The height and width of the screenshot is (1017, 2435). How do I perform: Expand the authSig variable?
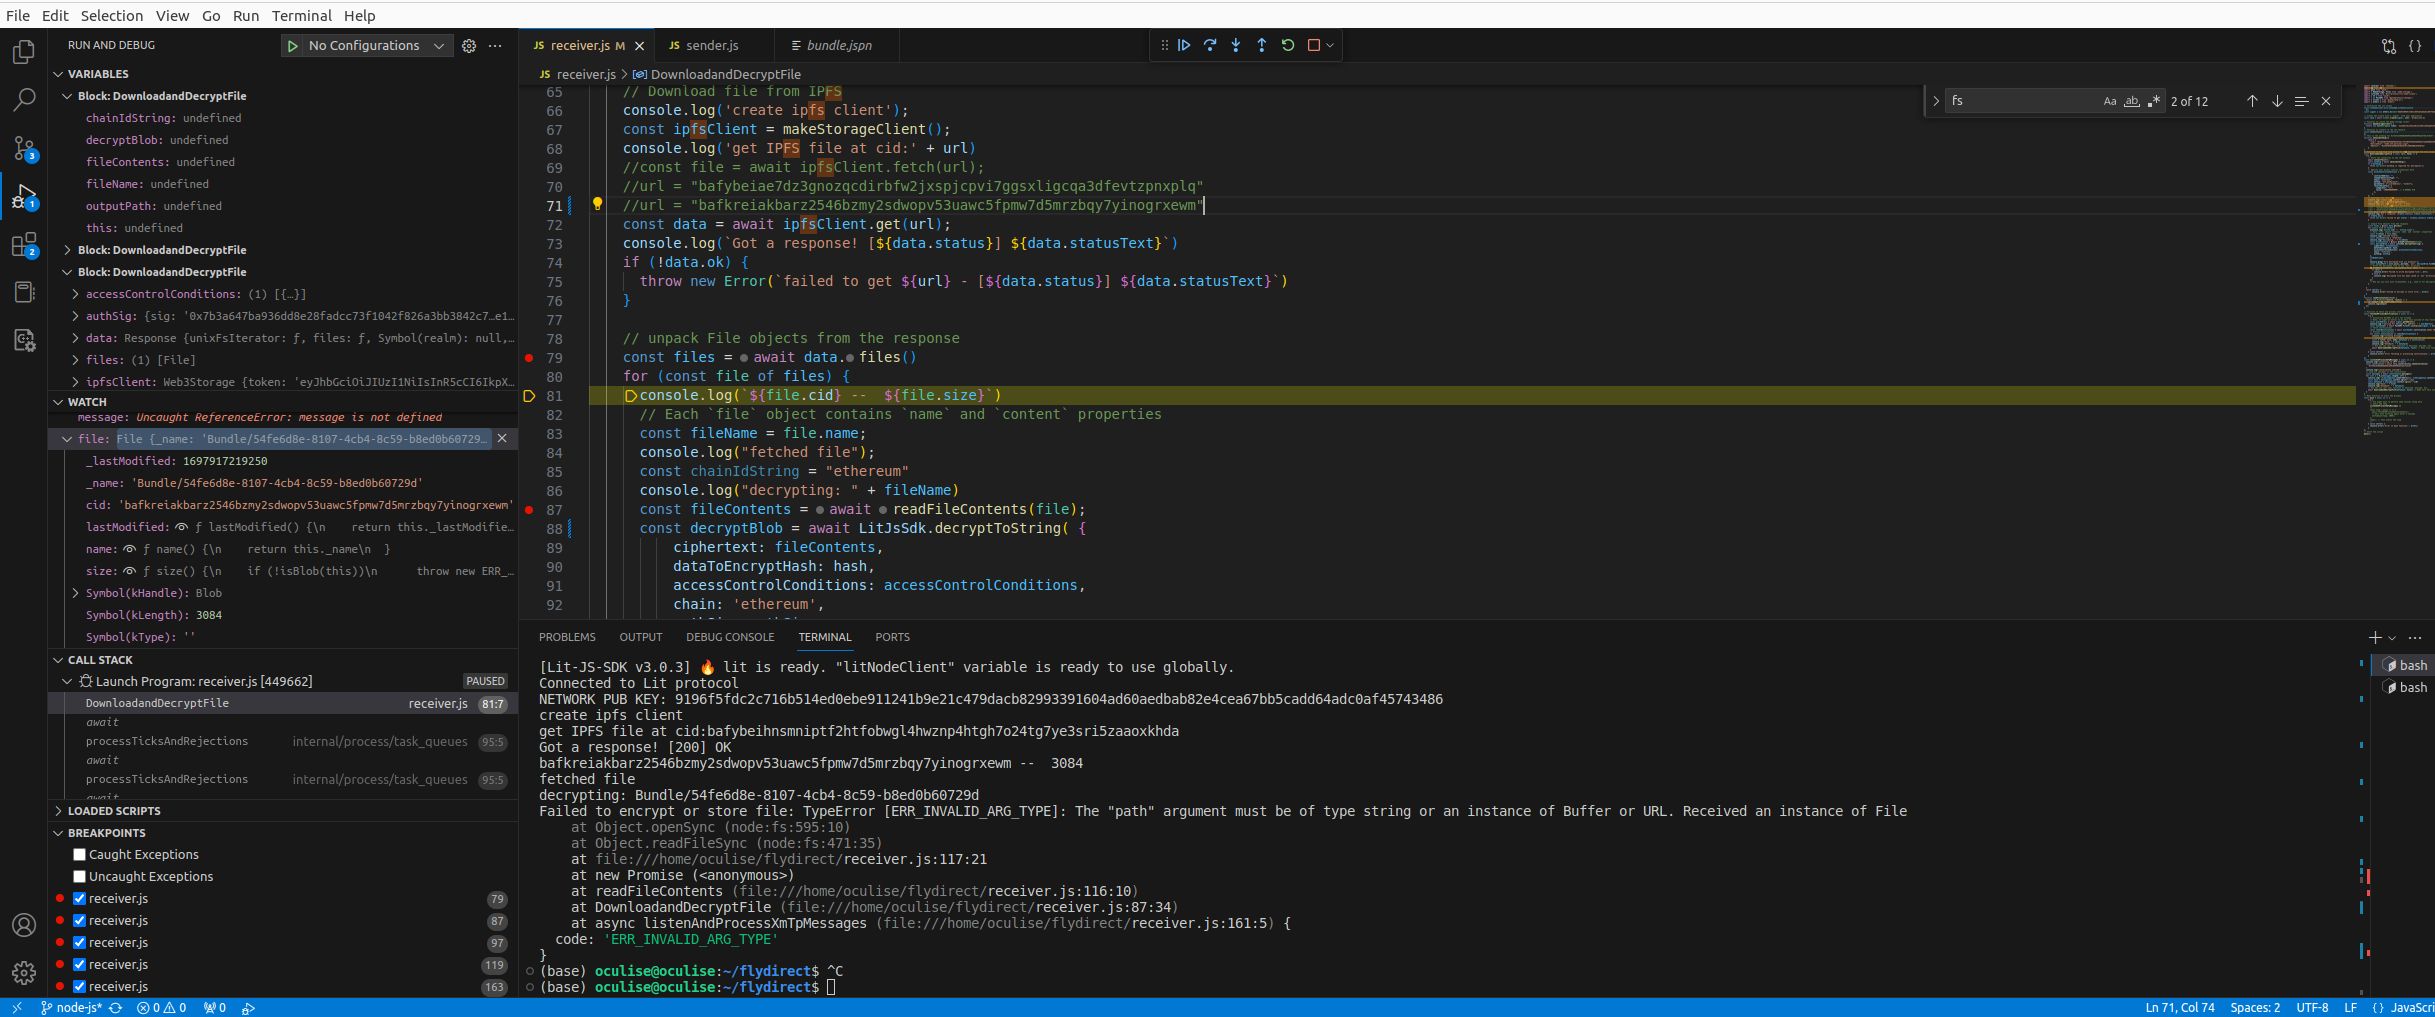pos(76,316)
